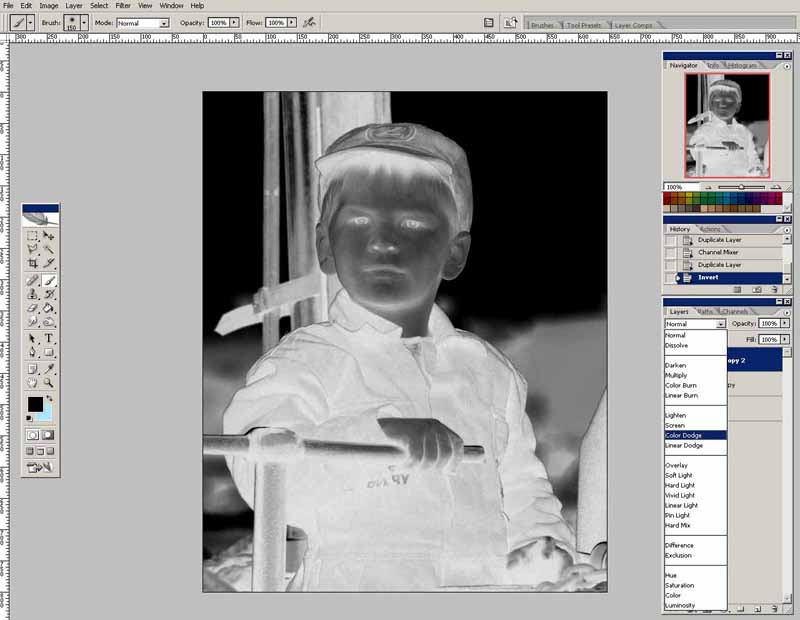Set history brush source on first Duplicate Layer
The width and height of the screenshot is (800, 620).
[x=671, y=240]
